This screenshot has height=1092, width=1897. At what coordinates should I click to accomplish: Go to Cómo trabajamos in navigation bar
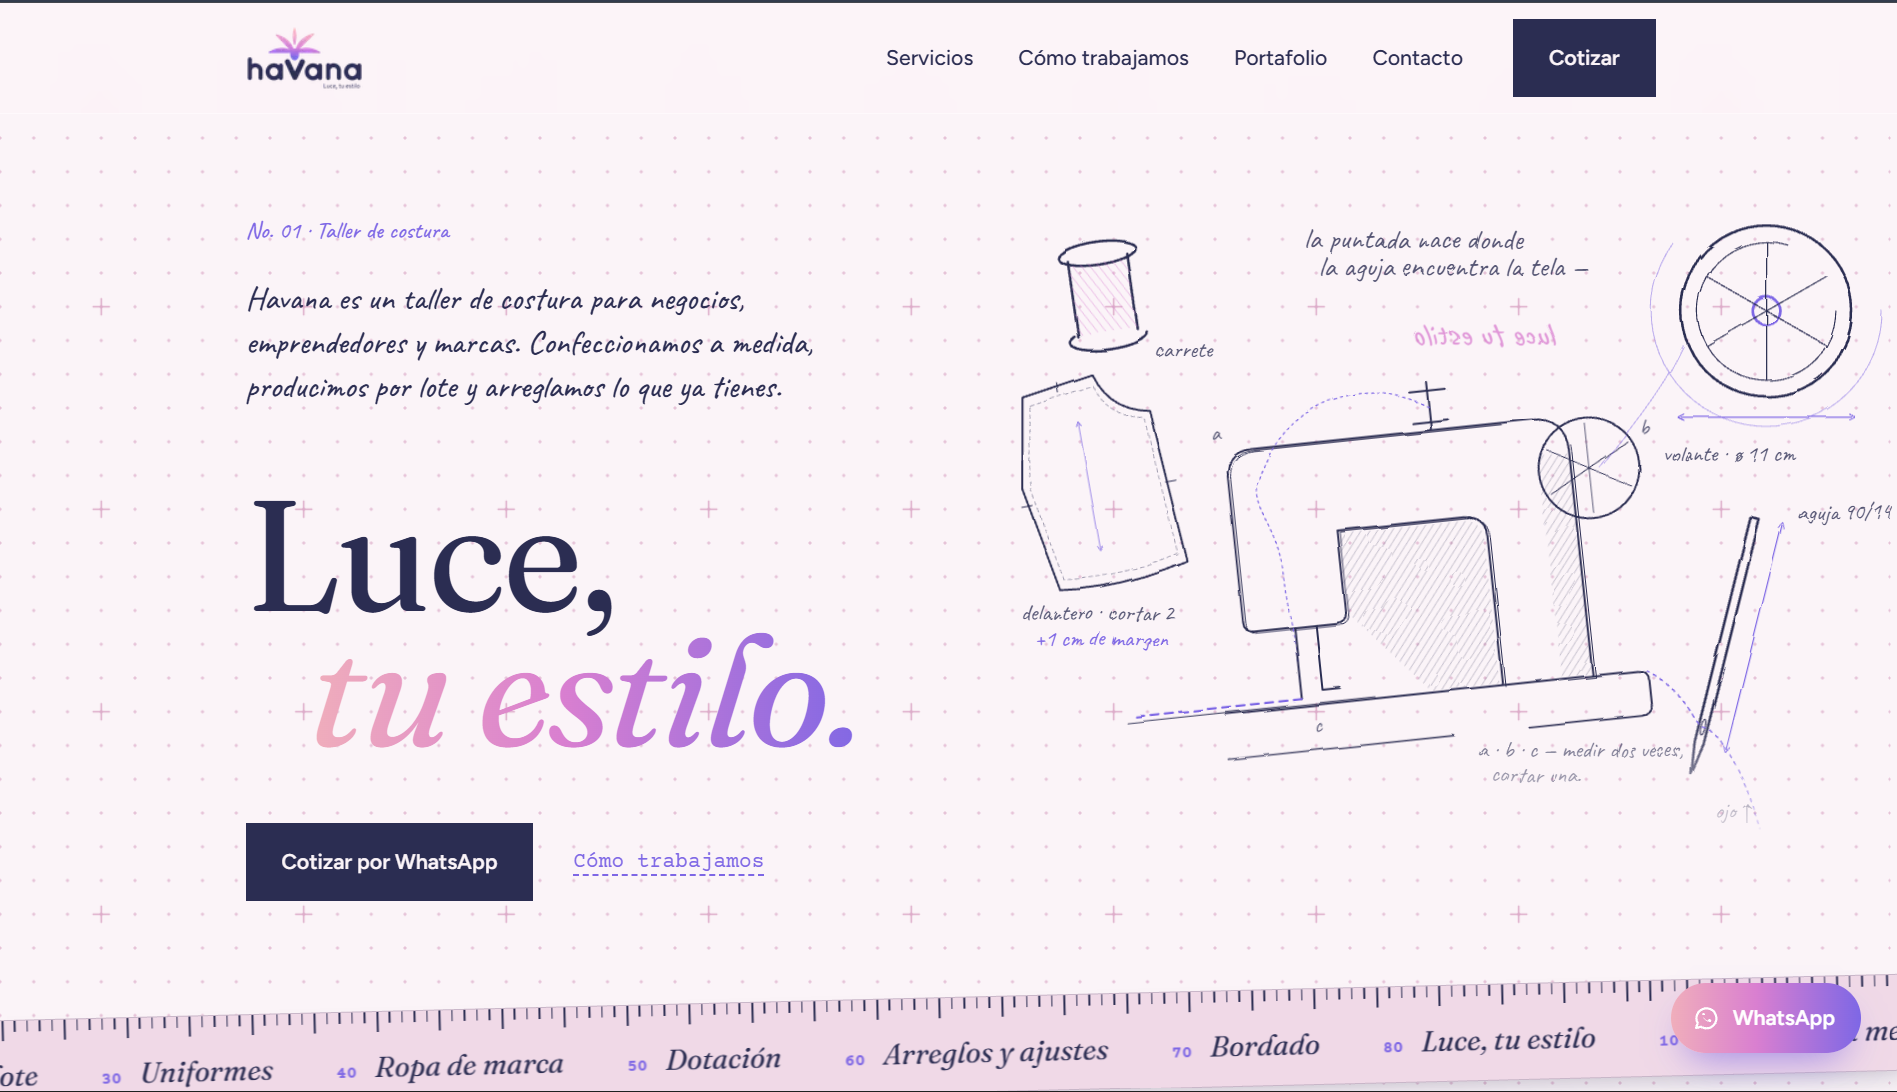[1103, 58]
